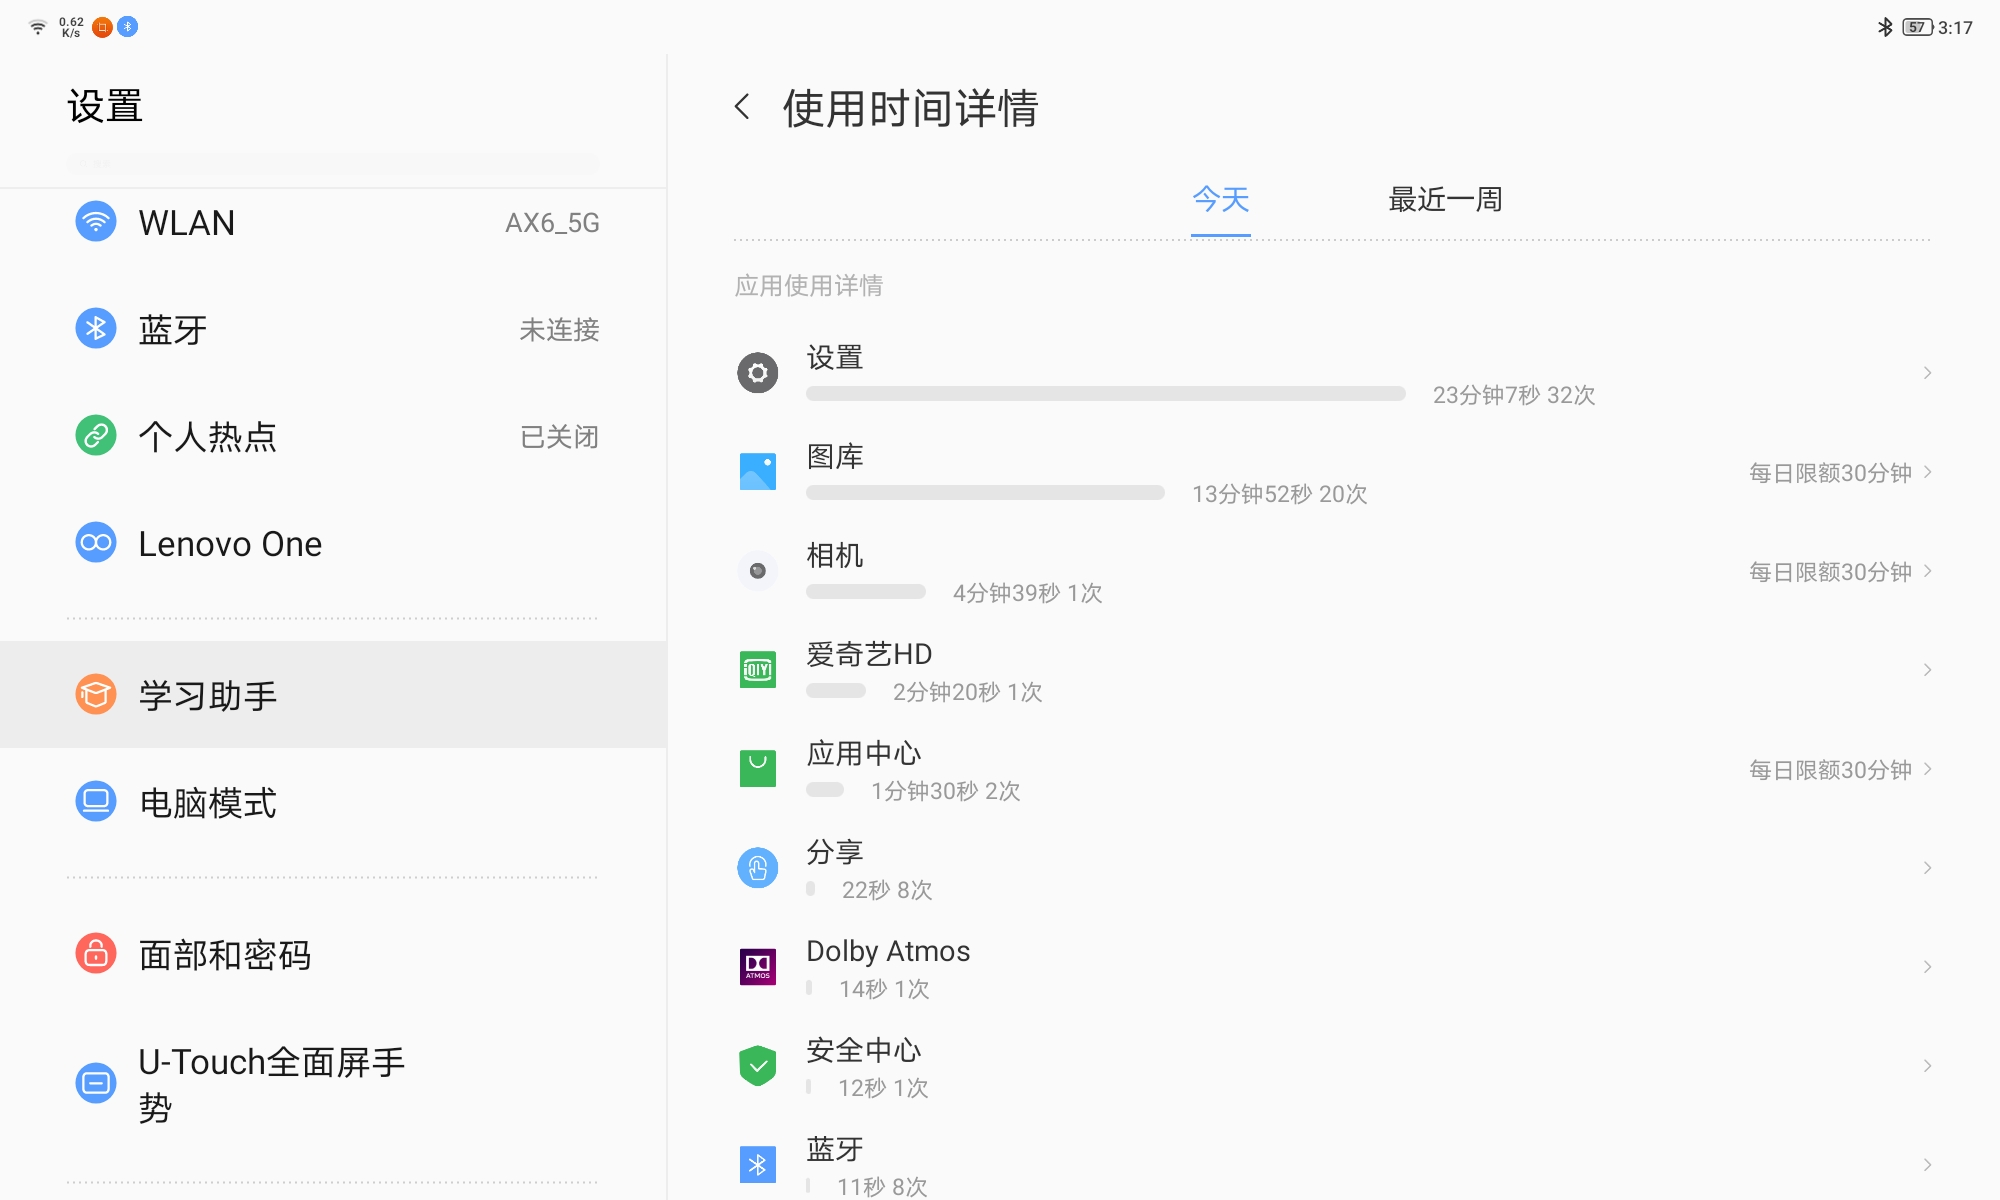The width and height of the screenshot is (2000, 1200).
Task: Select the 学习助手 graduation cap icon
Action: coord(95,695)
